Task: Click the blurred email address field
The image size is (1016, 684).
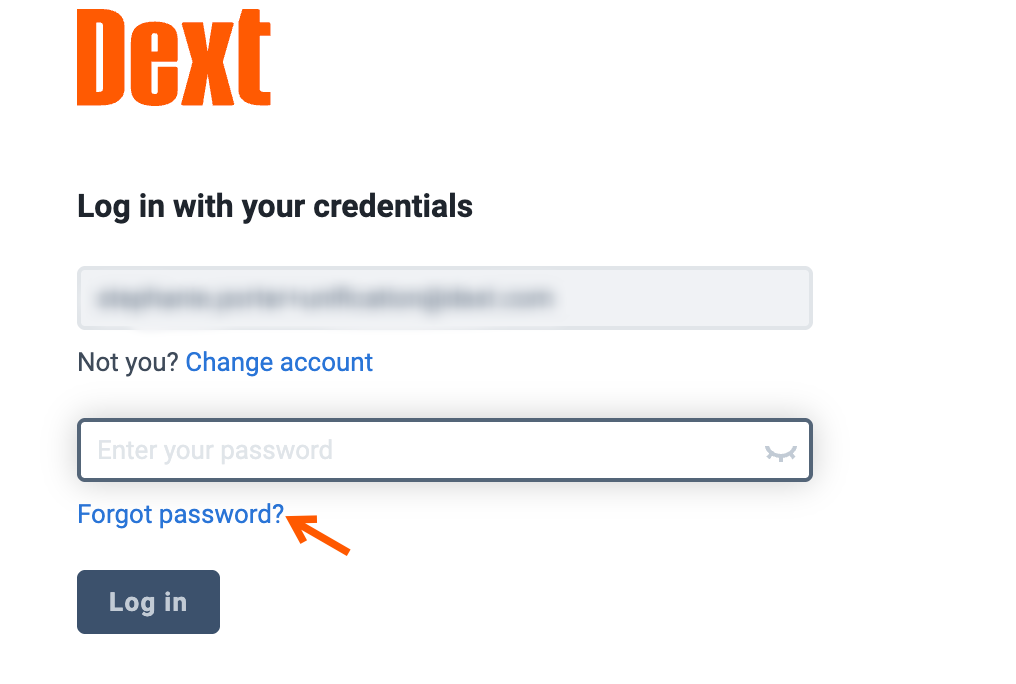Action: click(444, 298)
